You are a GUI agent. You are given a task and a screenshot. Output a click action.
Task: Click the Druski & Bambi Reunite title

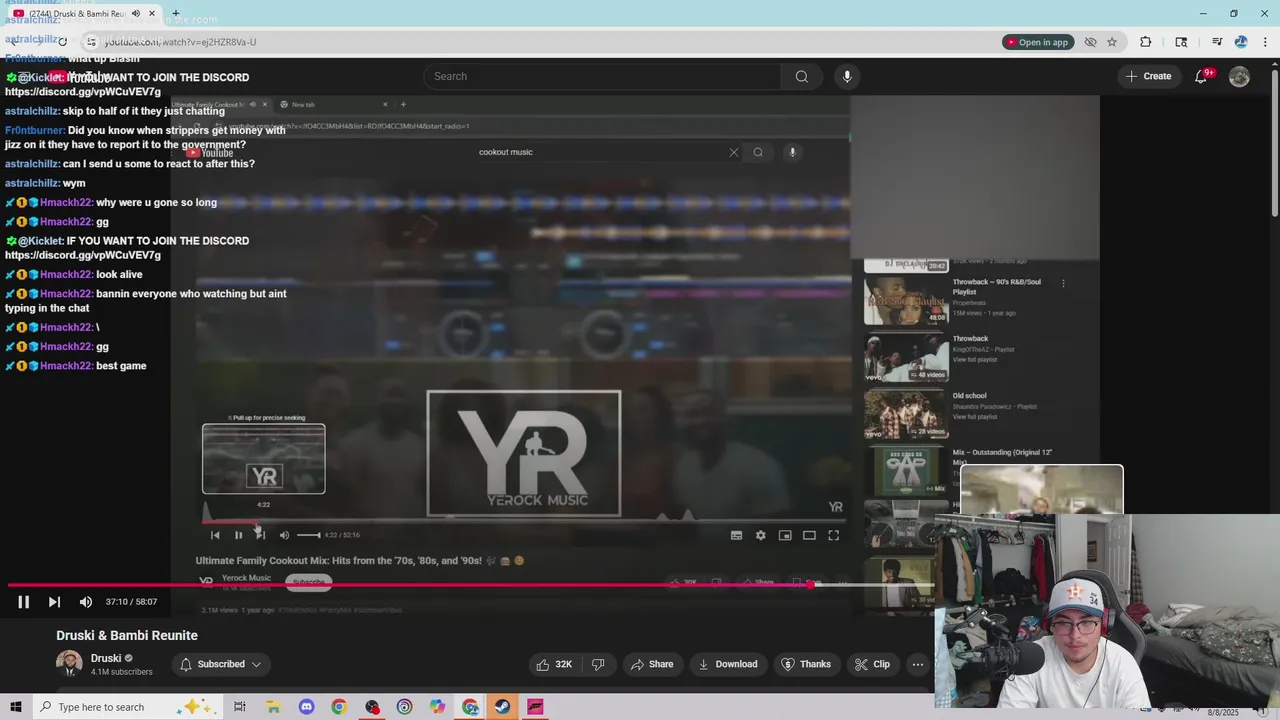tap(127, 636)
